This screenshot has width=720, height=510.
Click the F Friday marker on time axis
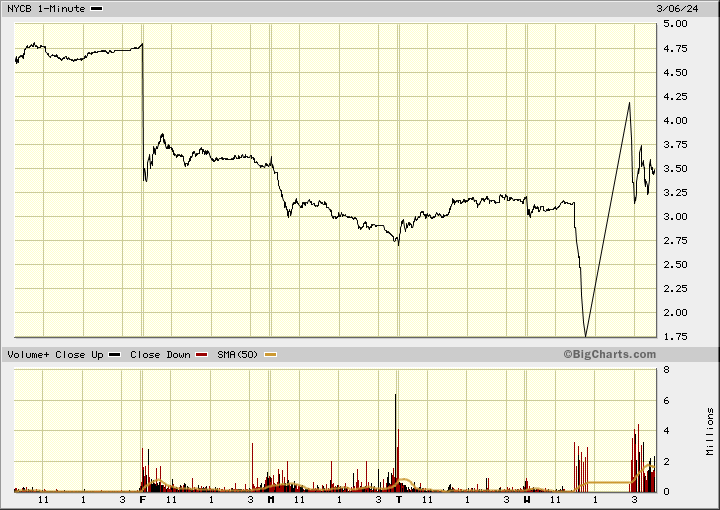[142, 499]
